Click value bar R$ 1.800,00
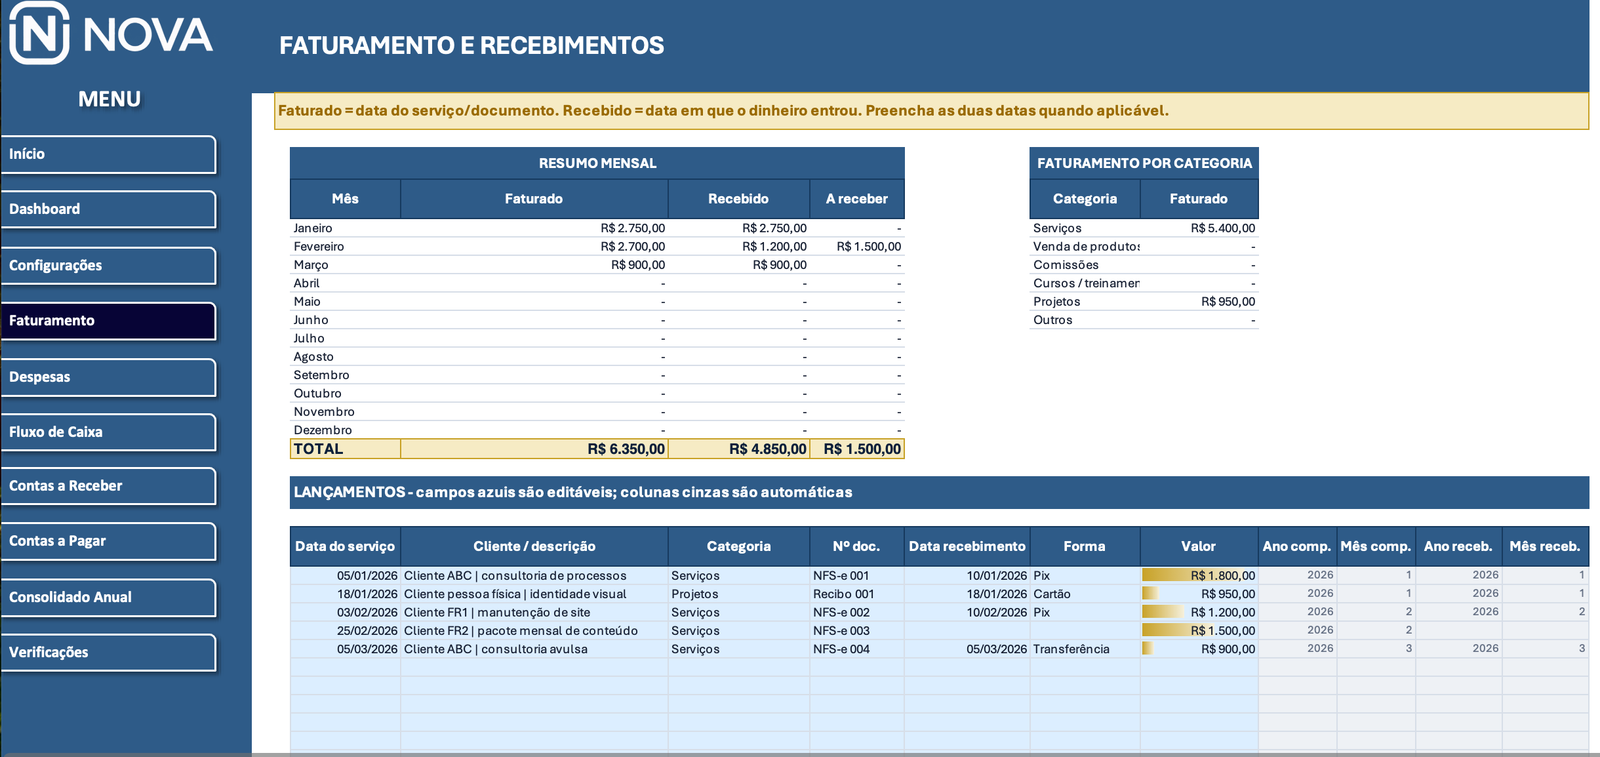Screen dimensions: 1600x757 click(1198, 576)
